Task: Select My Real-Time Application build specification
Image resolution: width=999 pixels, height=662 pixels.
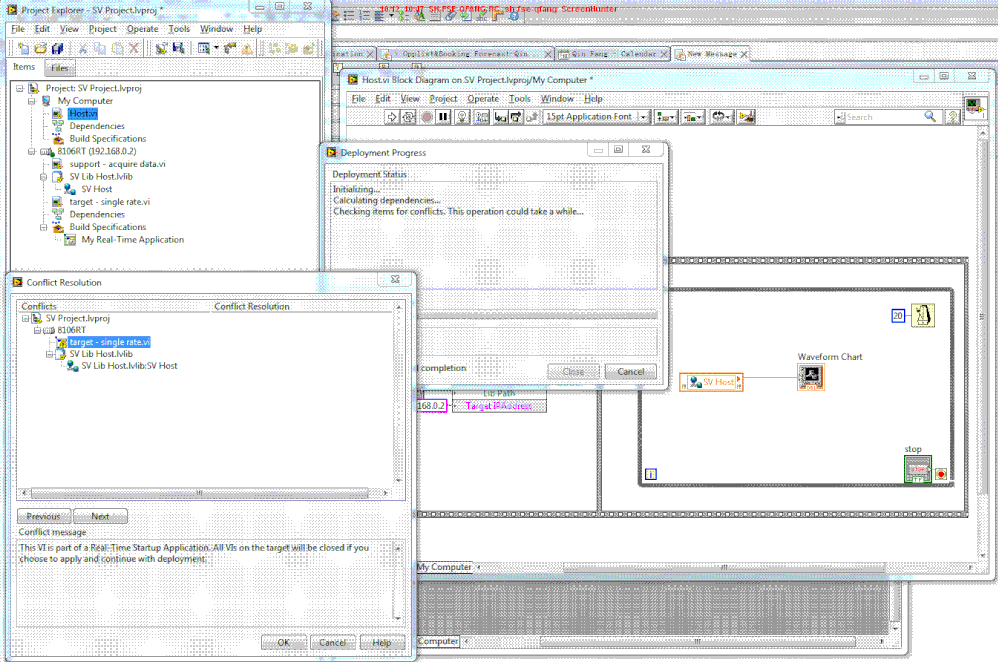Action: click(133, 240)
